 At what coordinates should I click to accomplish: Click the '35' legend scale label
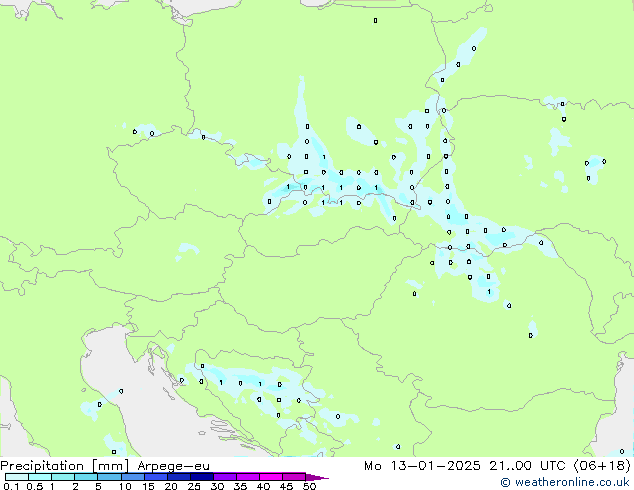click(x=240, y=486)
